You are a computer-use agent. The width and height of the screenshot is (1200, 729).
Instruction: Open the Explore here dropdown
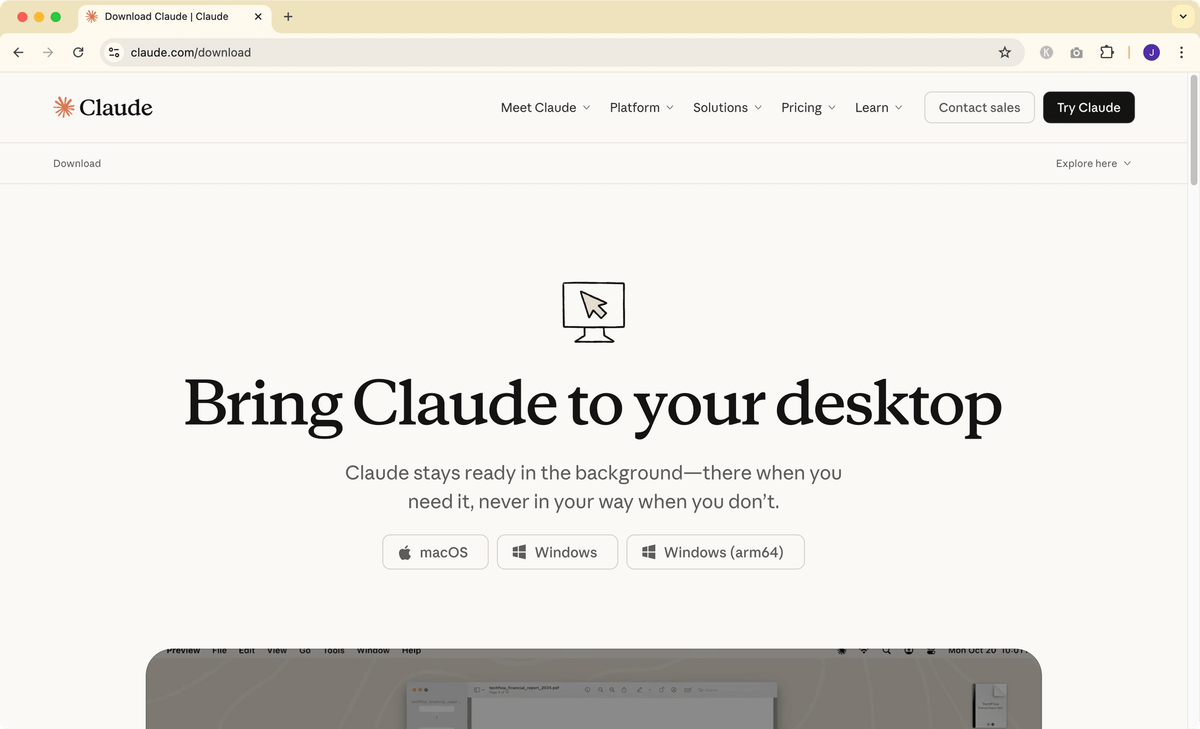point(1093,163)
